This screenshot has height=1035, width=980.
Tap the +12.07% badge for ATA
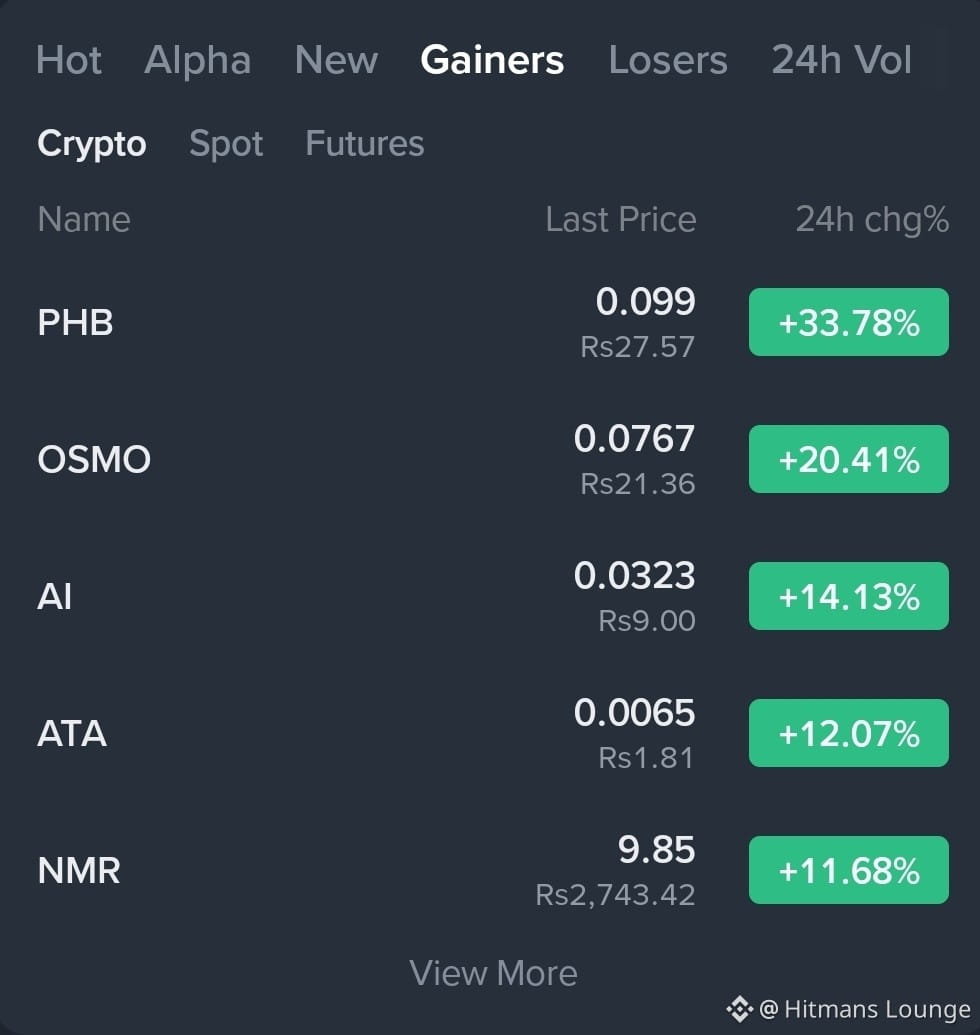coord(849,733)
